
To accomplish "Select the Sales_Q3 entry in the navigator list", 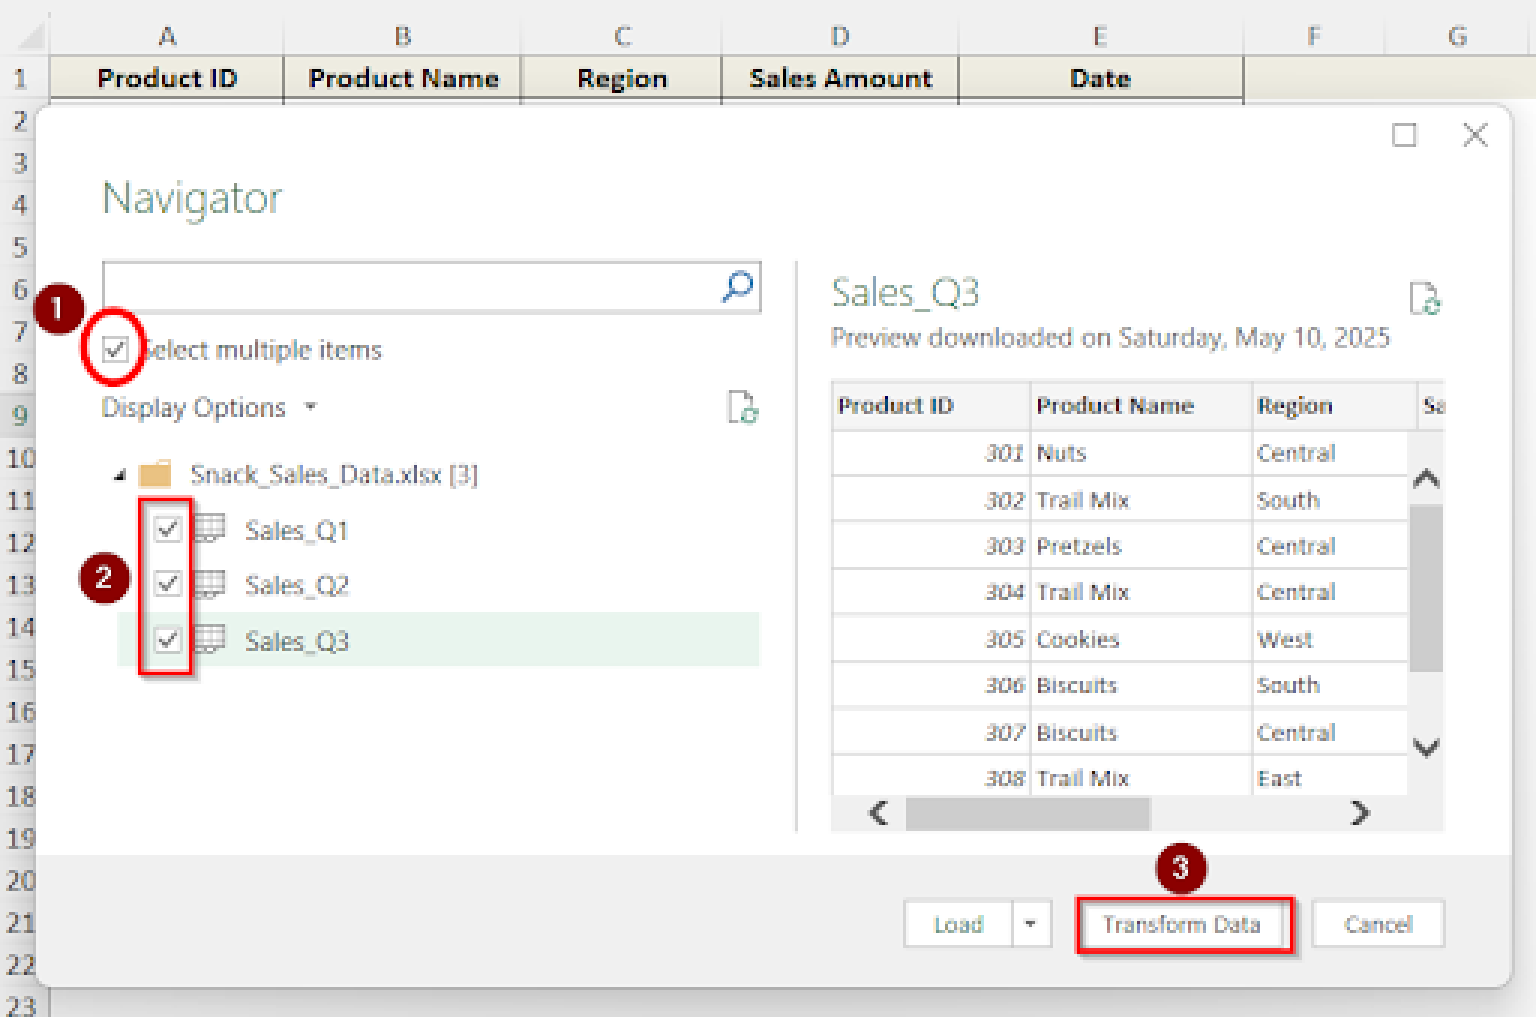I will click(297, 640).
